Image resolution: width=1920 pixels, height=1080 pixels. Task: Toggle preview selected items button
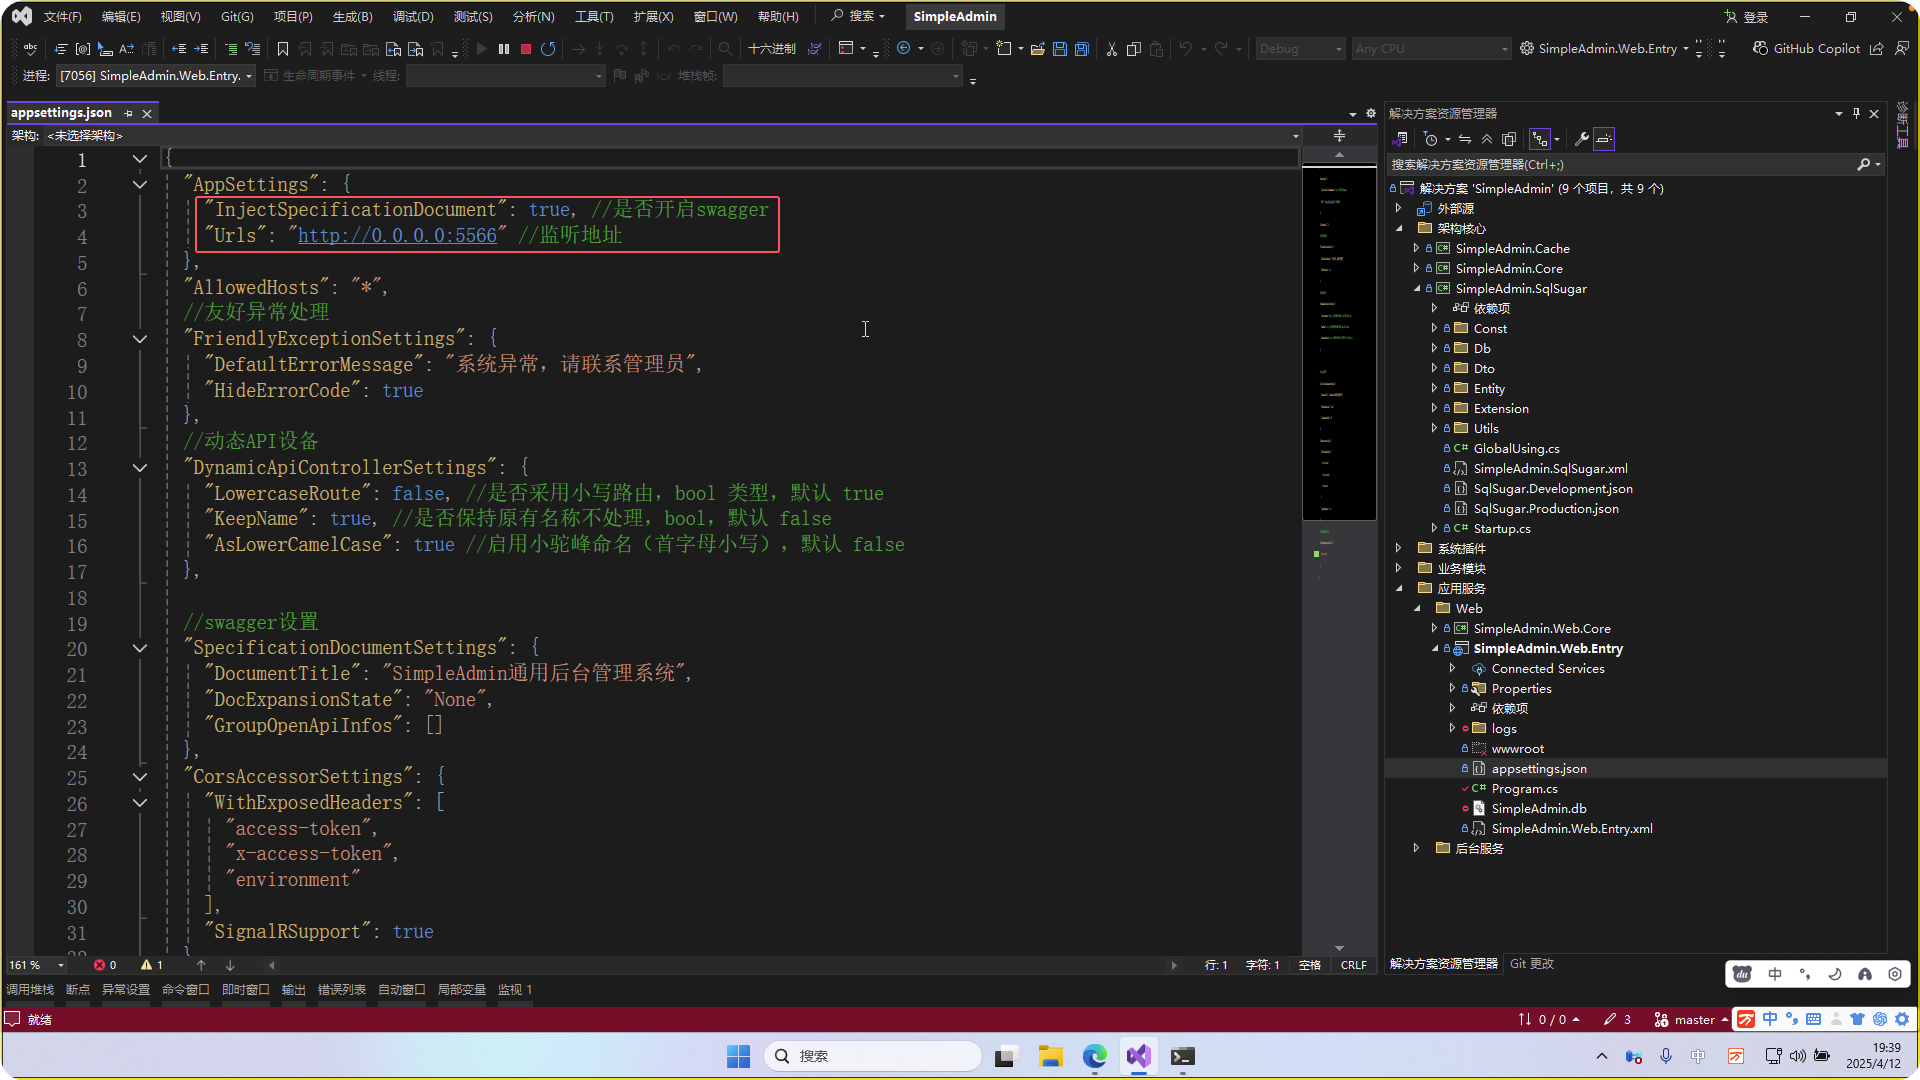coord(1604,139)
